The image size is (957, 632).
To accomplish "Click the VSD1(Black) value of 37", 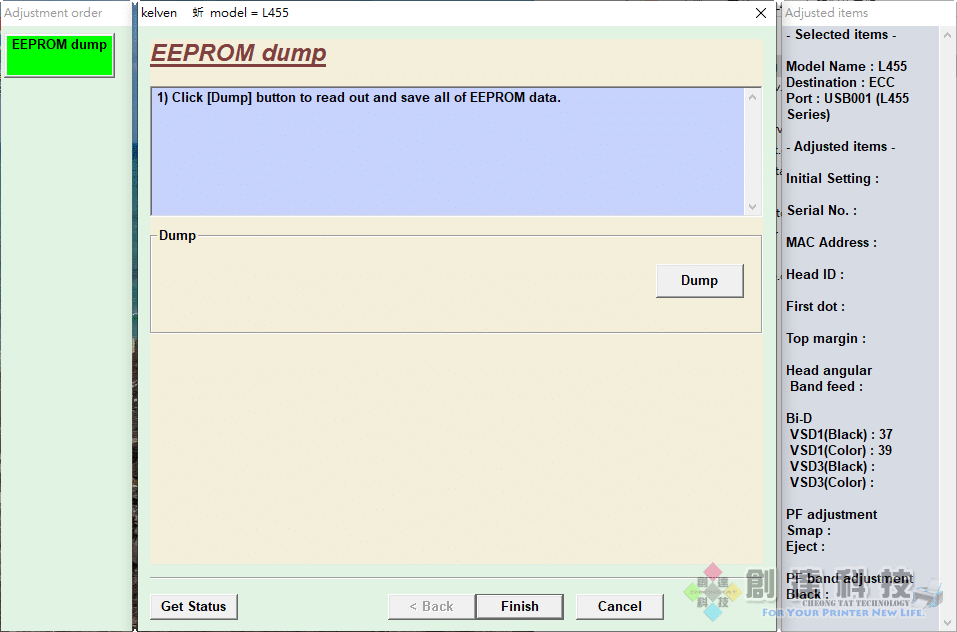I will click(840, 434).
